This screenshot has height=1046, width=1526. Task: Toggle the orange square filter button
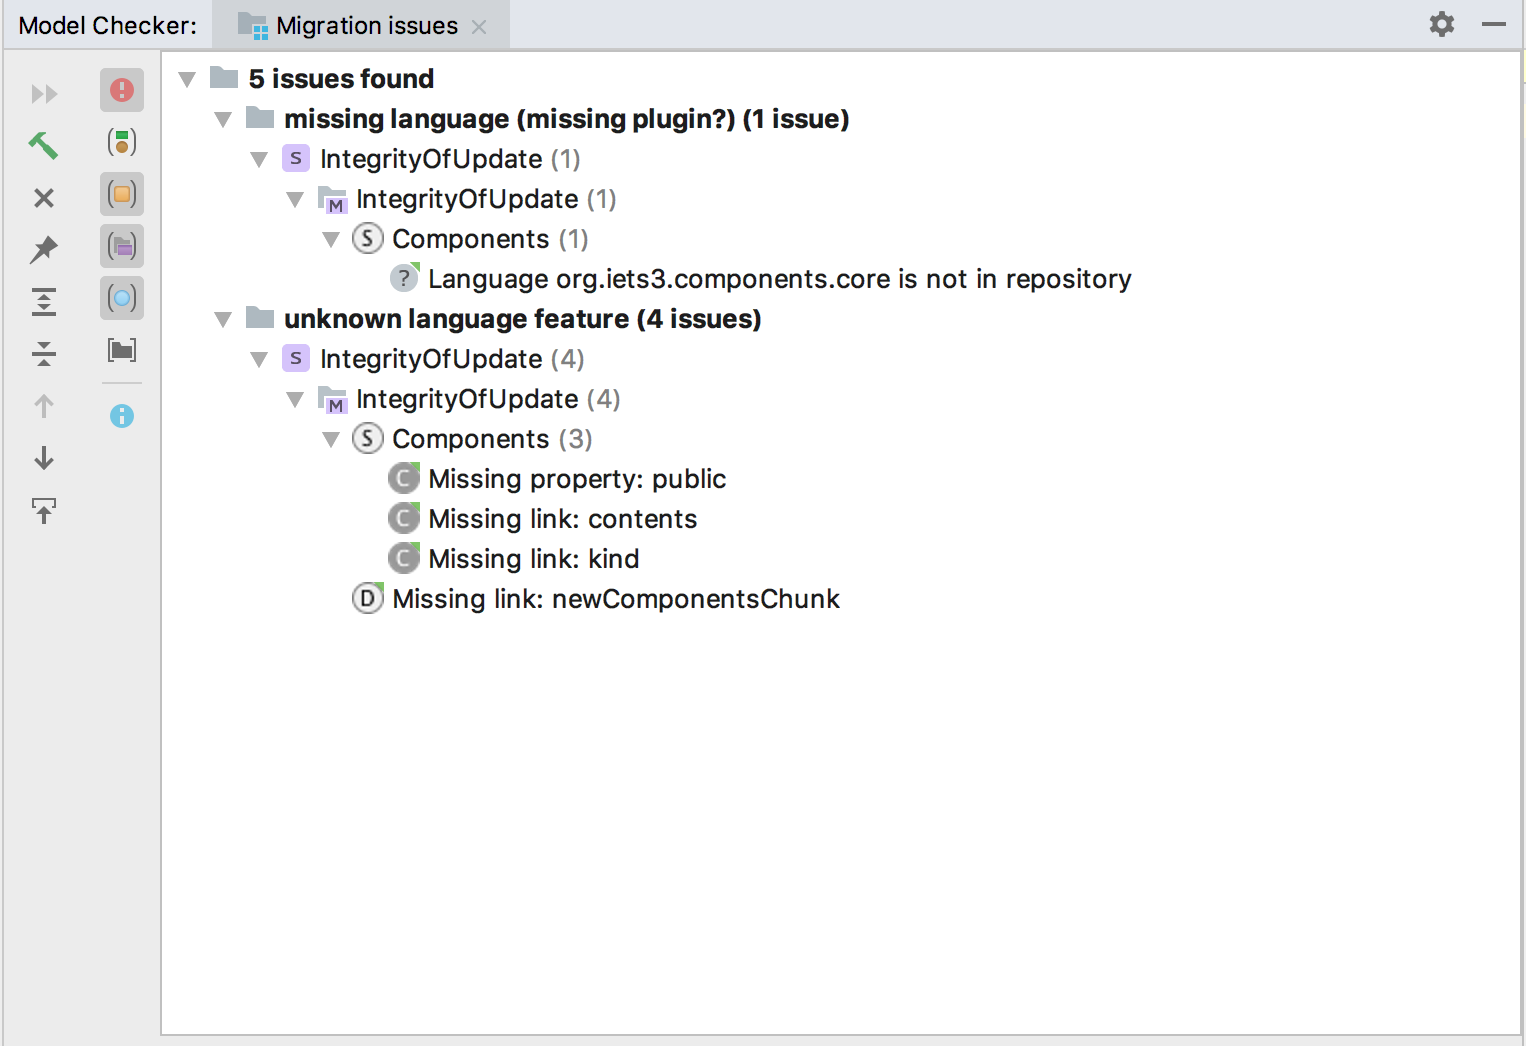click(x=122, y=194)
